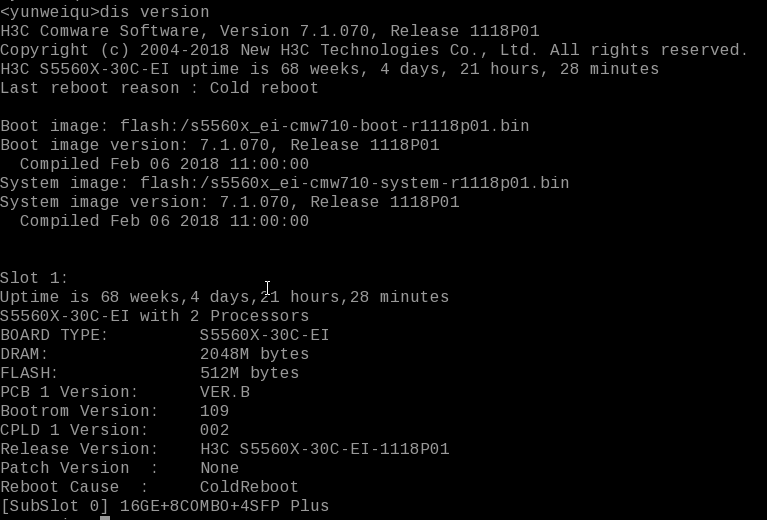Click the Bootrom Version value 109
The width and height of the screenshot is (767, 520).
click(214, 411)
